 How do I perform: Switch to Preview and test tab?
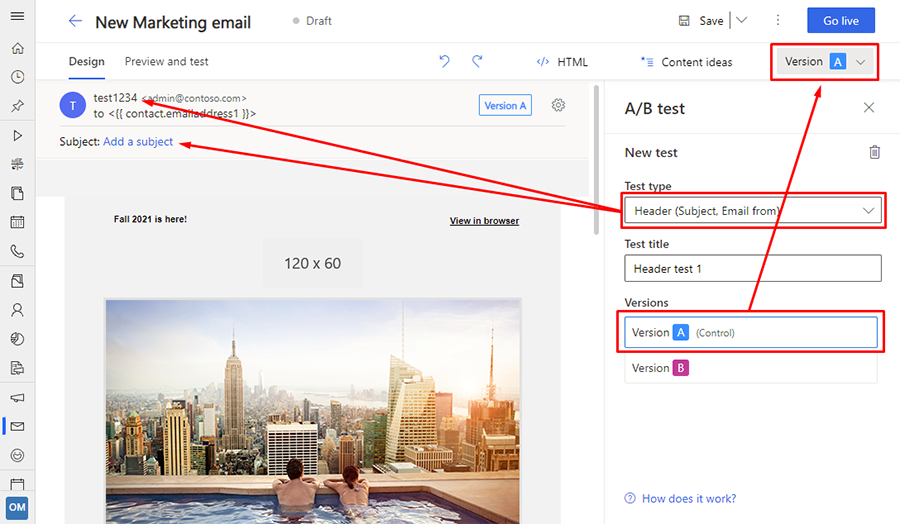(x=166, y=61)
